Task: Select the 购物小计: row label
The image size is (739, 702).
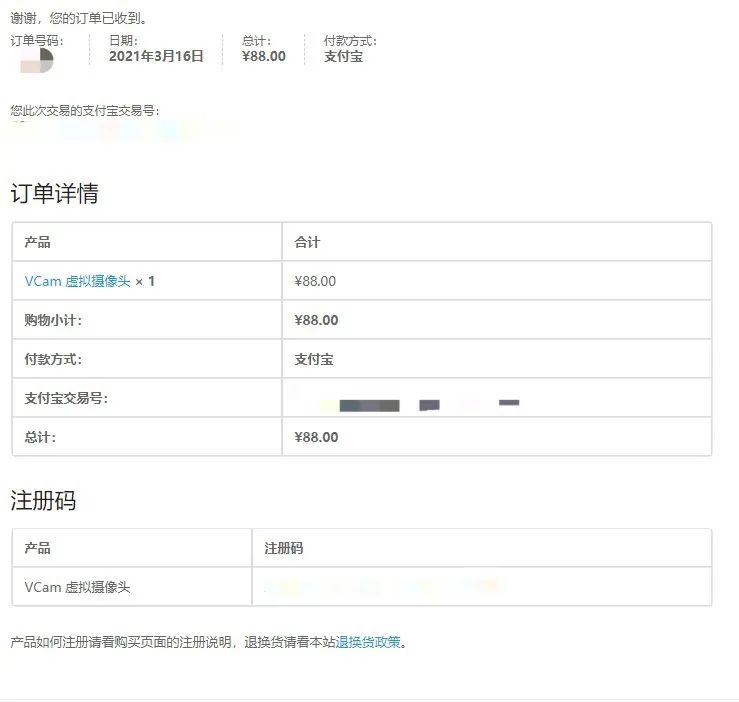Action: (x=53, y=320)
